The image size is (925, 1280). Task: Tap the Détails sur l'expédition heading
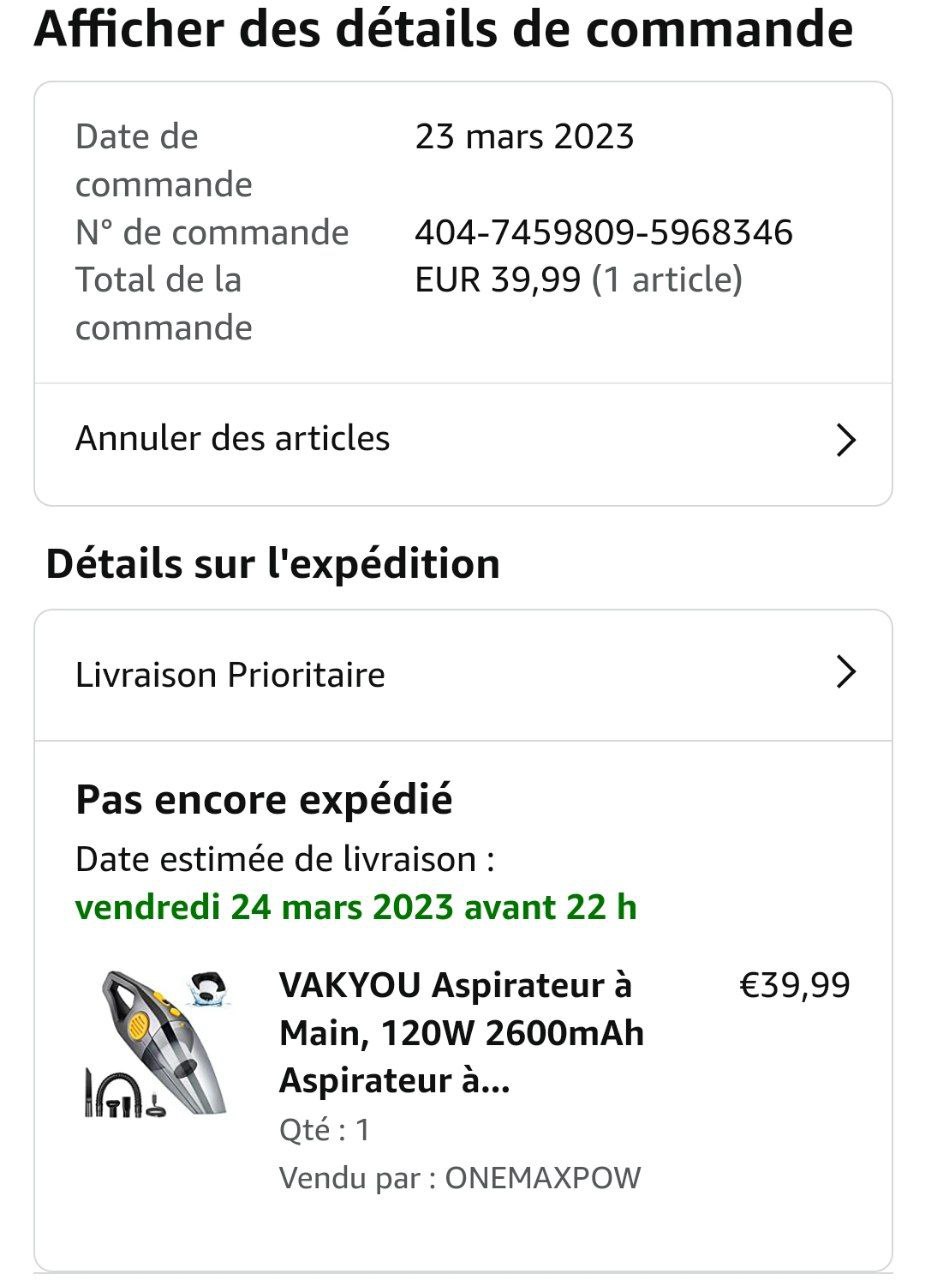point(273,564)
